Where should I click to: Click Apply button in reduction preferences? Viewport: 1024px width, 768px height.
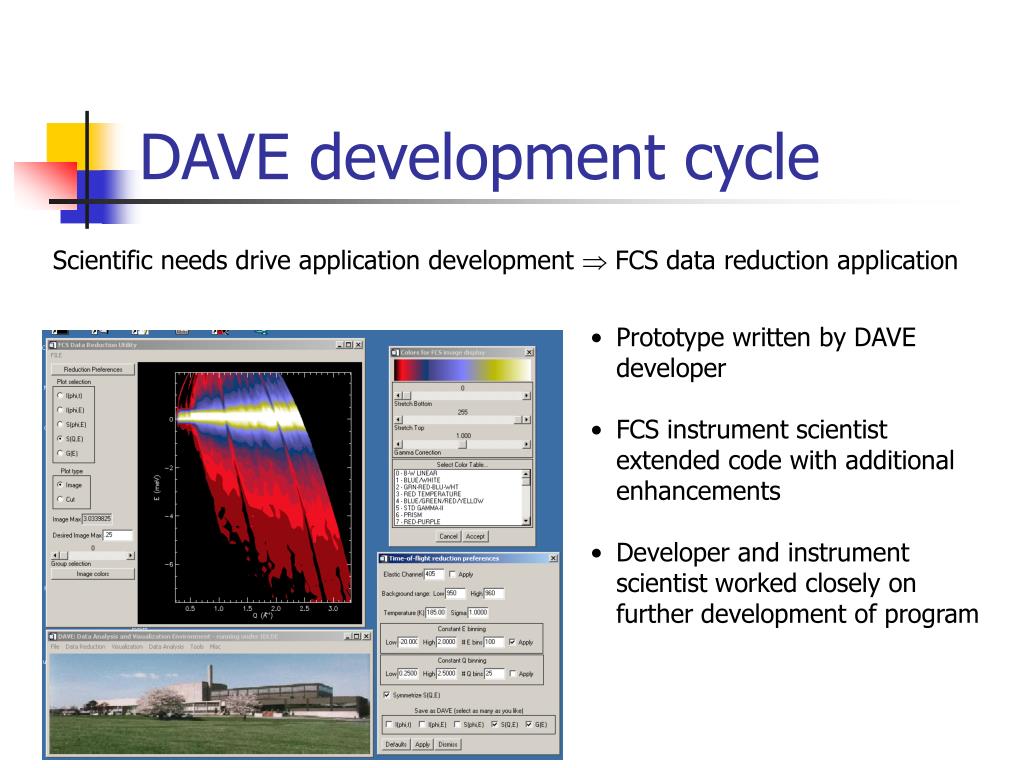click(x=423, y=744)
